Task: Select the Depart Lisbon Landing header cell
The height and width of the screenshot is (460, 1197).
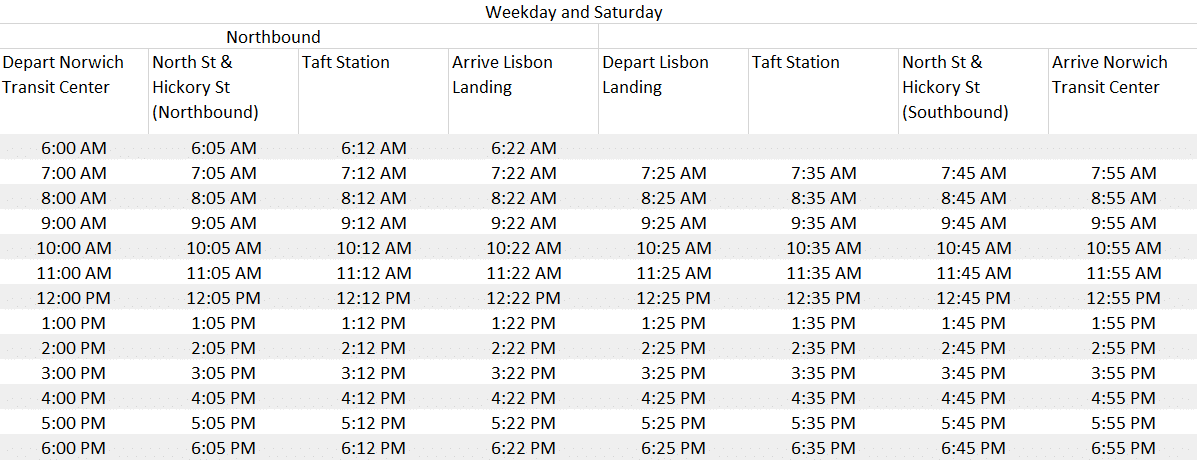Action: pyautogui.click(x=673, y=92)
